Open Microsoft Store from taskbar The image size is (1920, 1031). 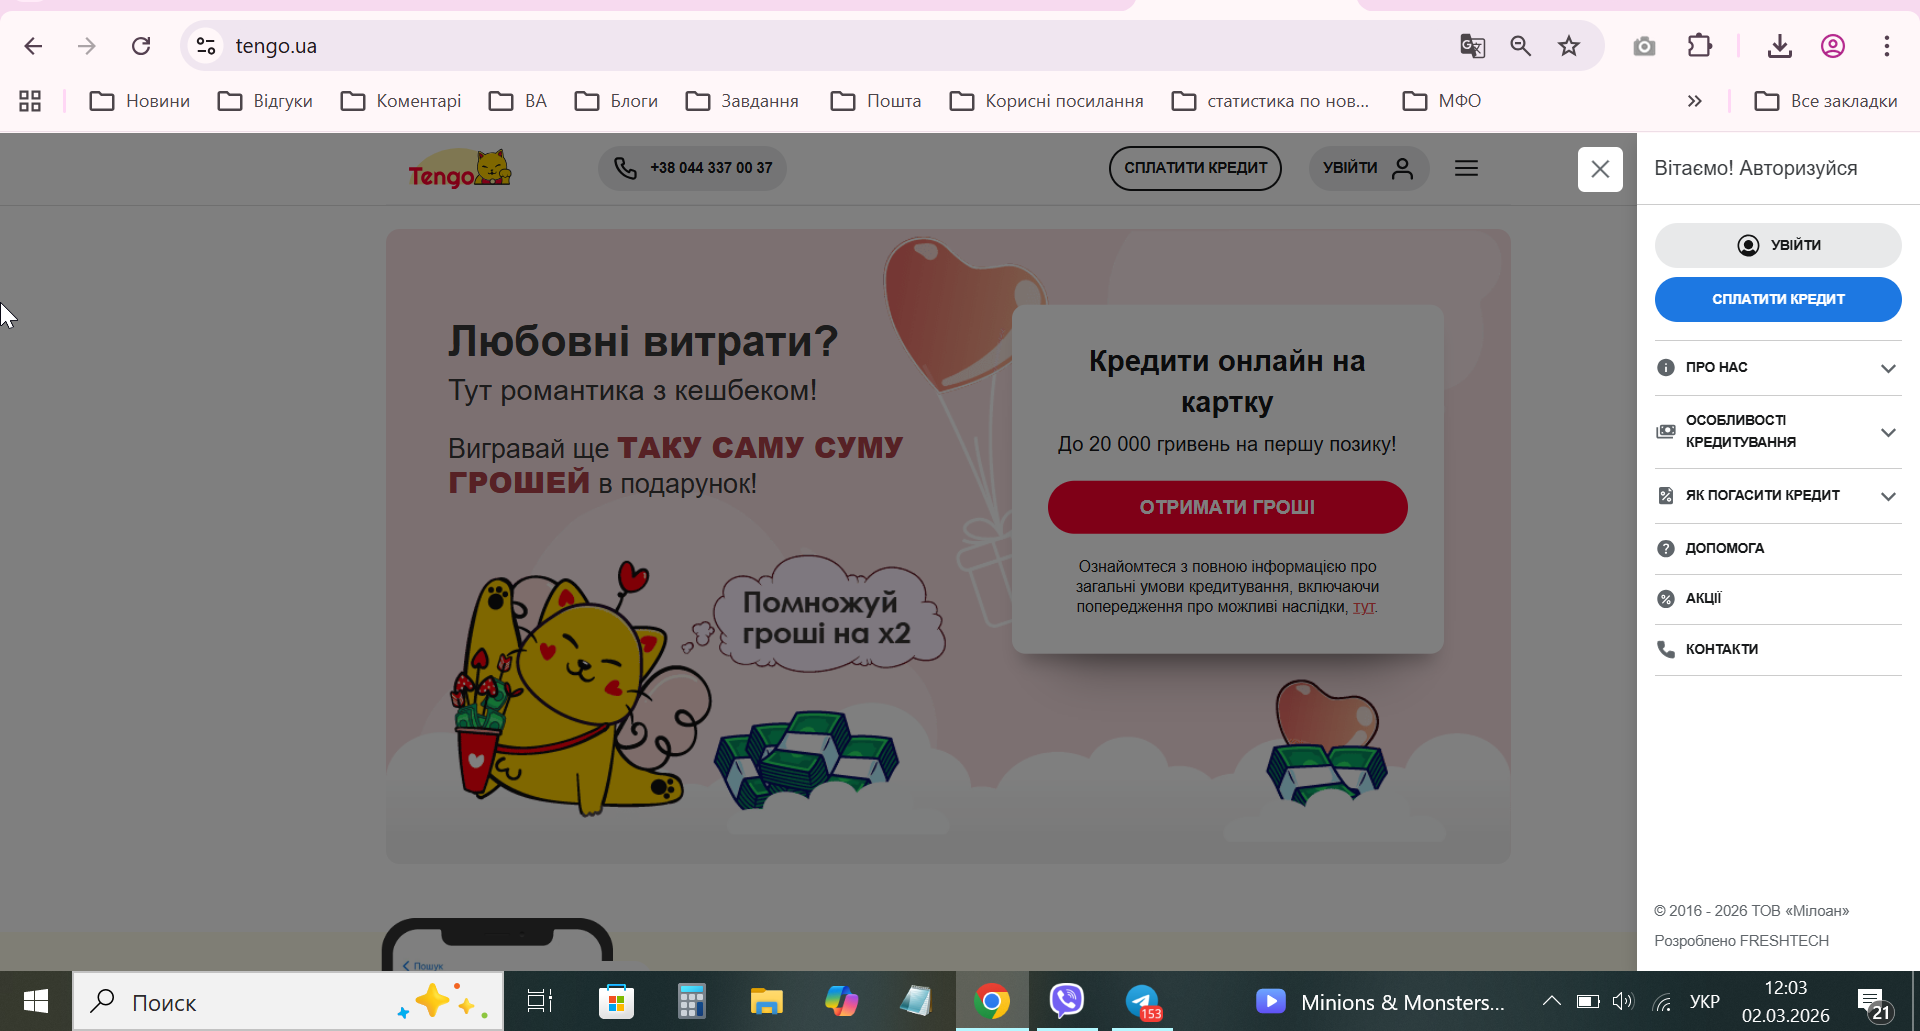point(616,1001)
